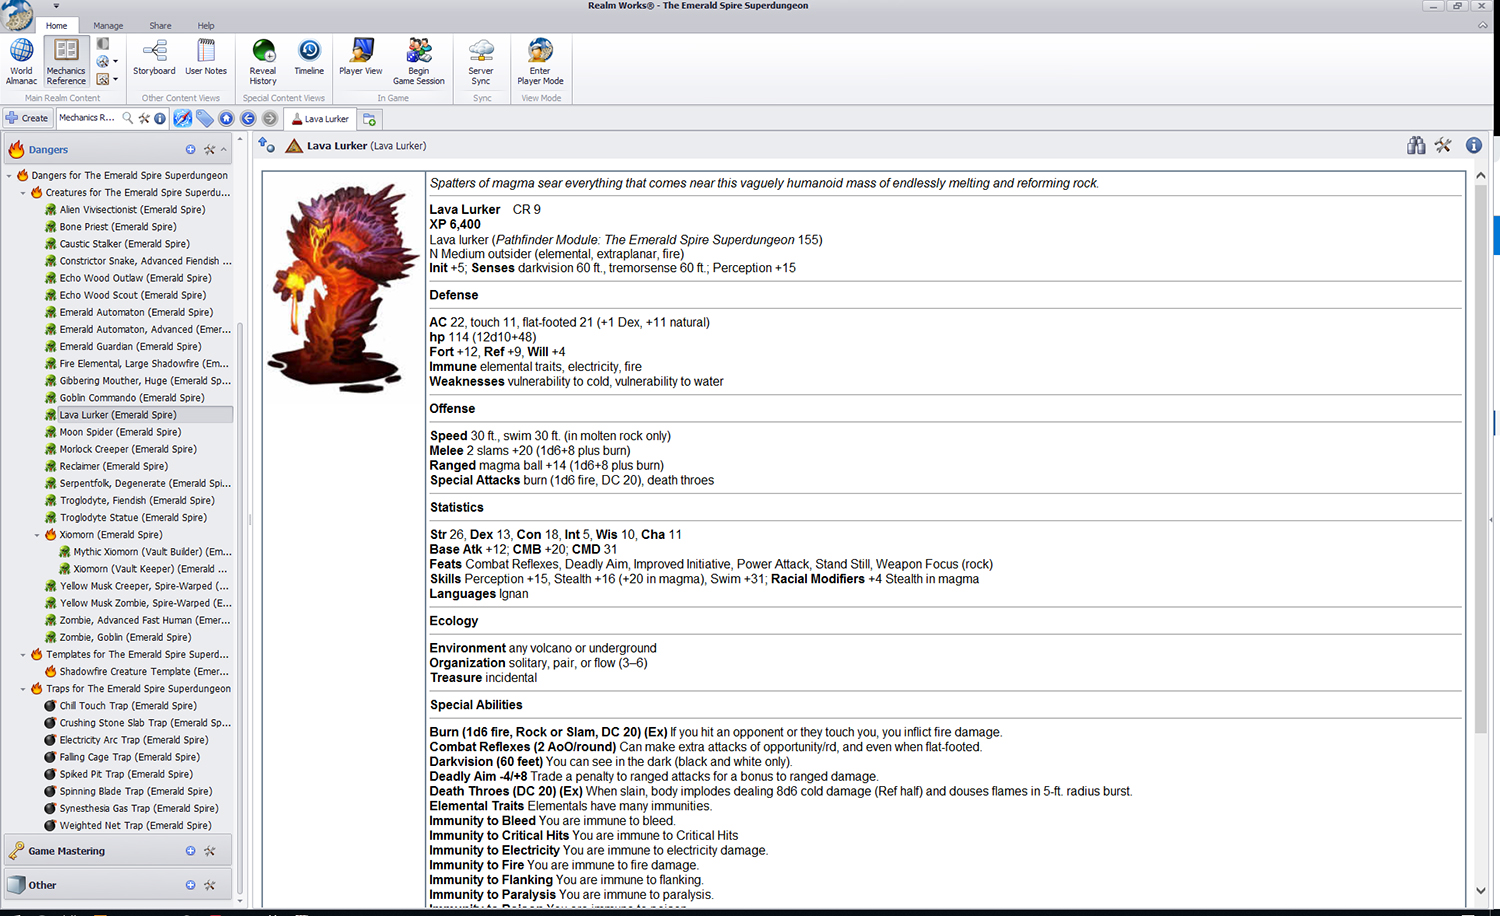1500x916 pixels.
Task: Collapse Traps for The Emerald Spire node
Action: coord(23,689)
